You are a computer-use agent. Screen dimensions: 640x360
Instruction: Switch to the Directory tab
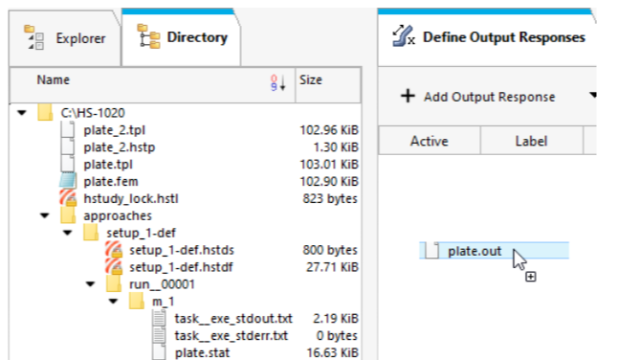[x=181, y=37]
